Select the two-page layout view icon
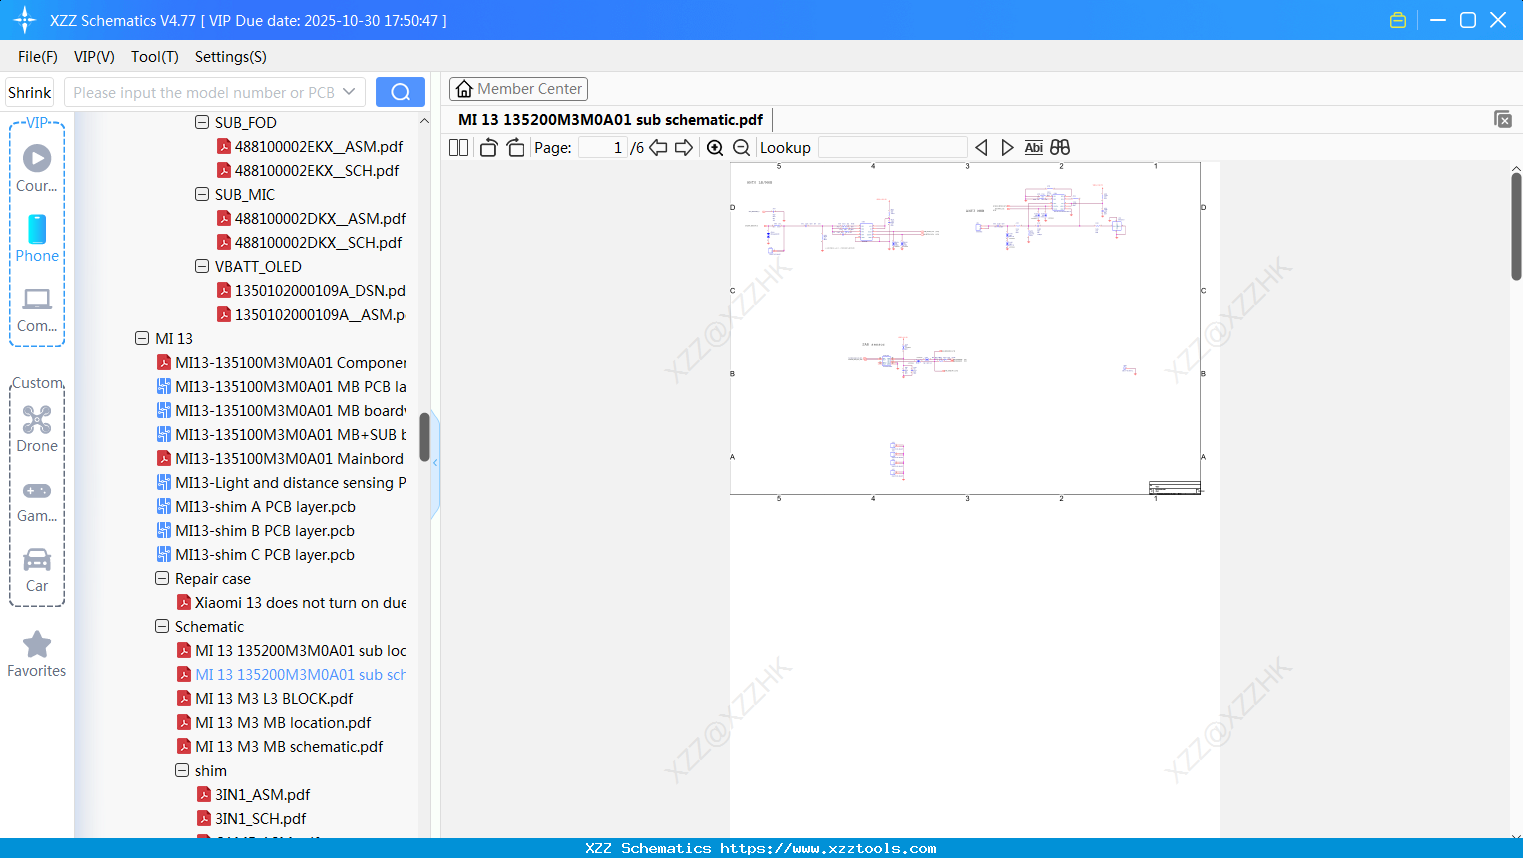 click(458, 147)
